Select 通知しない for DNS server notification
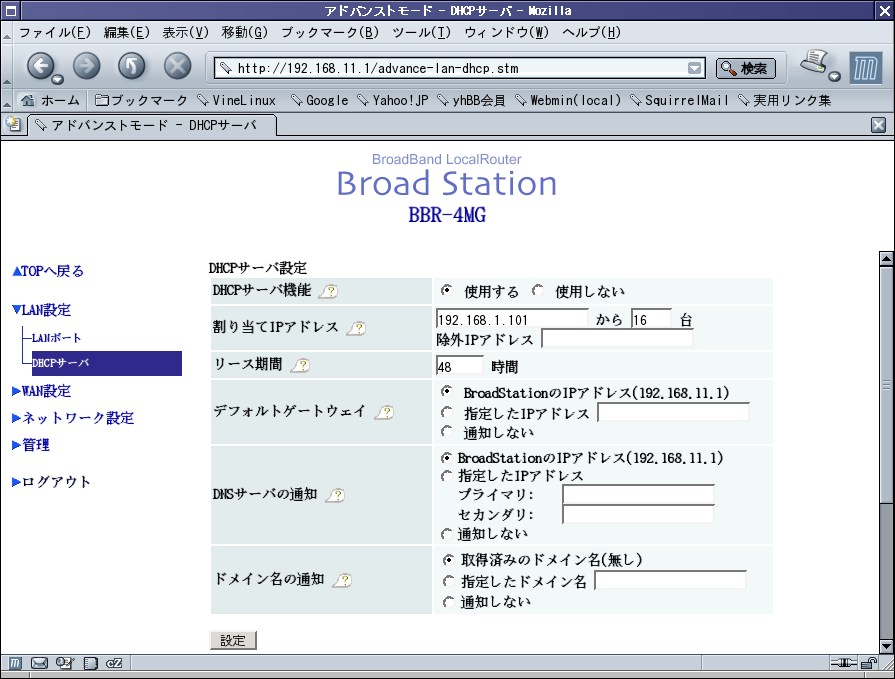Screen dimensions: 895x679 point(446,534)
